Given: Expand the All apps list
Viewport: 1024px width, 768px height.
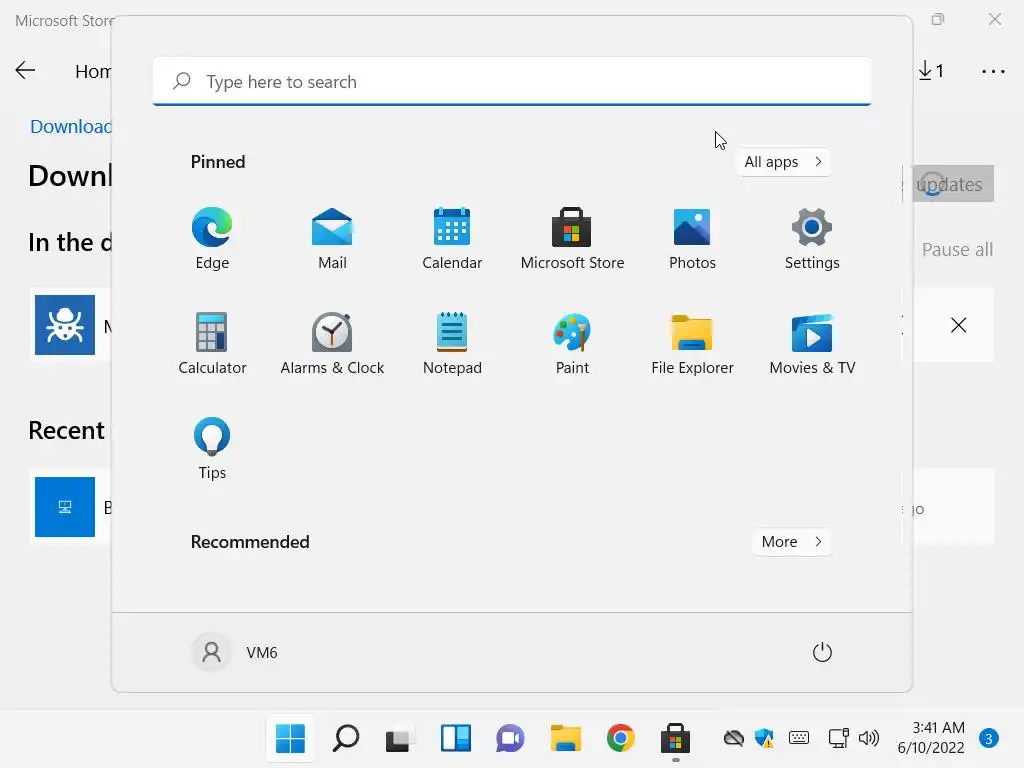Looking at the screenshot, I should point(783,162).
